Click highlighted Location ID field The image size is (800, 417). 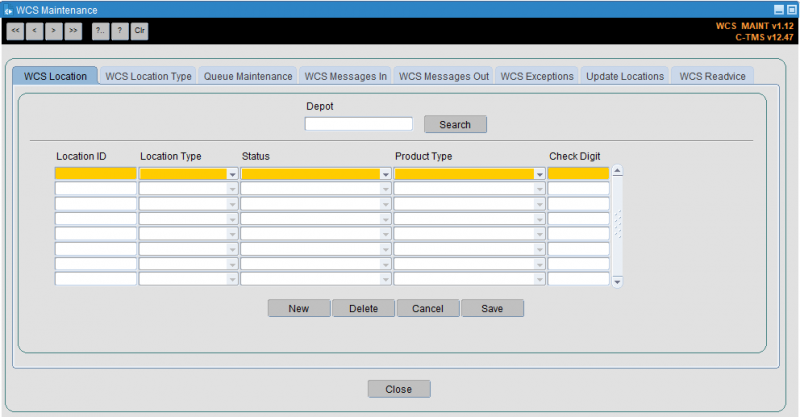click(95, 174)
